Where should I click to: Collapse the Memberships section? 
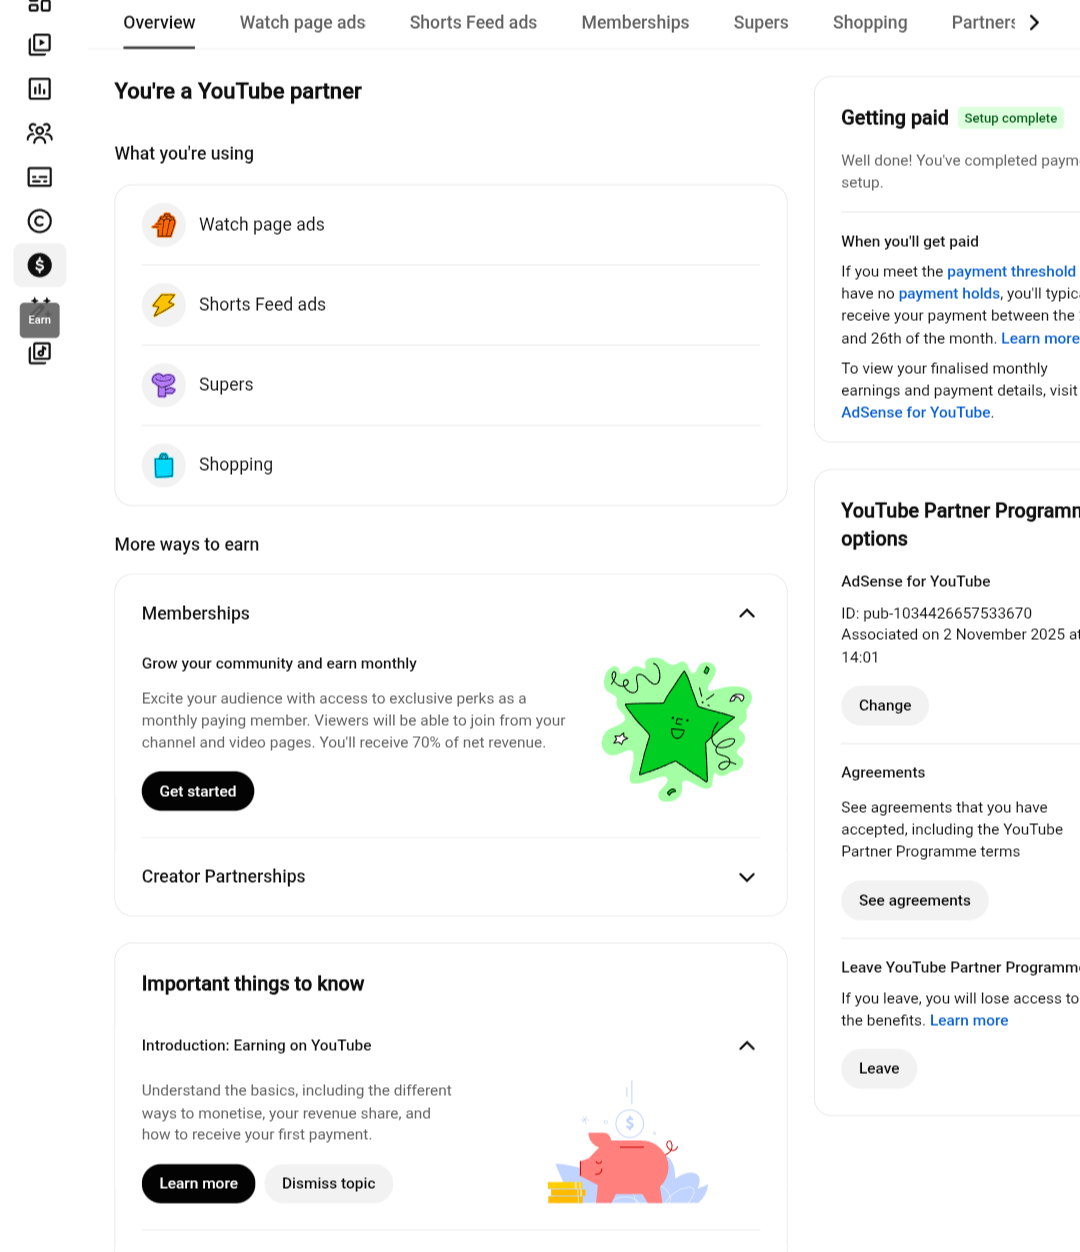click(x=747, y=613)
